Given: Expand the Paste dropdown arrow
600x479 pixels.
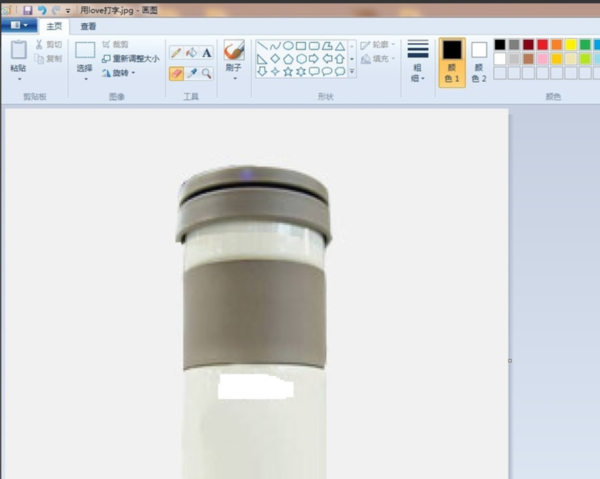Looking at the screenshot, I should [x=19, y=79].
